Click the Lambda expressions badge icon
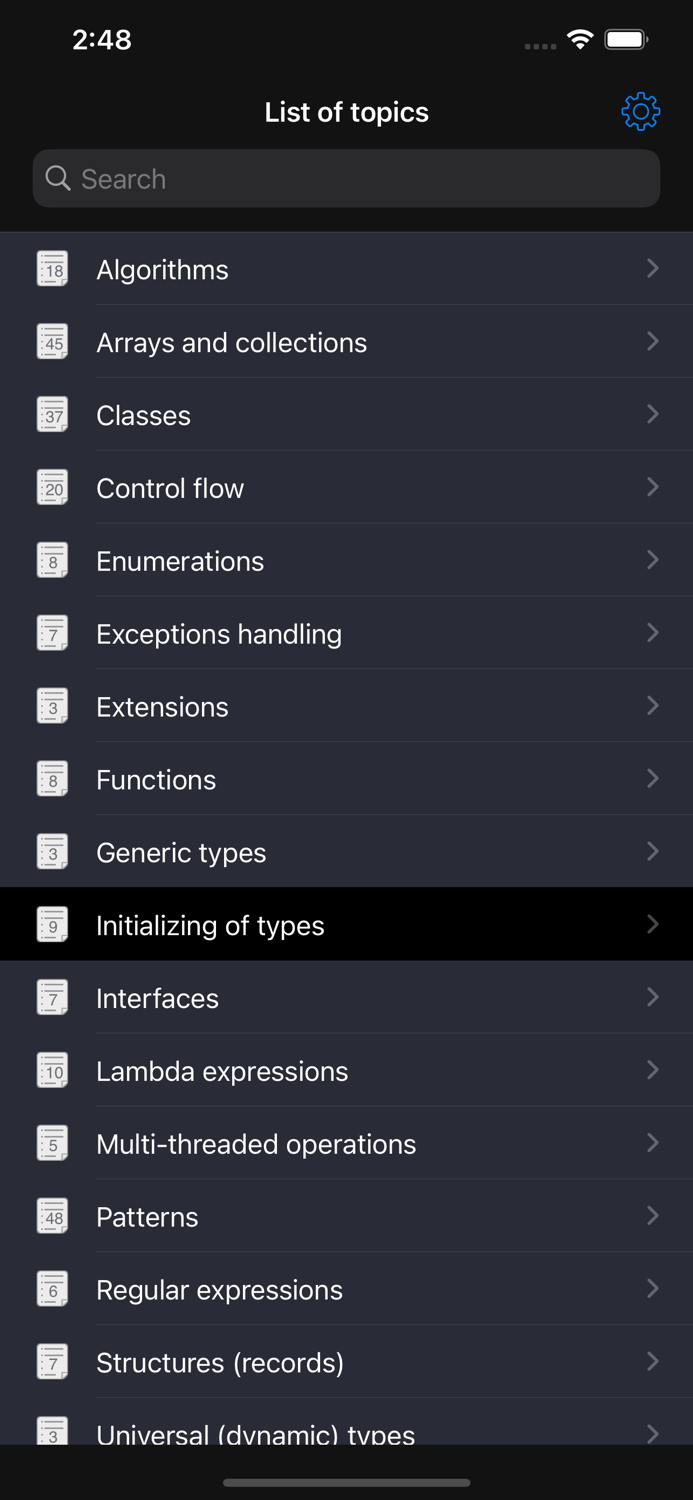The height and width of the screenshot is (1500, 693). tap(52, 1070)
